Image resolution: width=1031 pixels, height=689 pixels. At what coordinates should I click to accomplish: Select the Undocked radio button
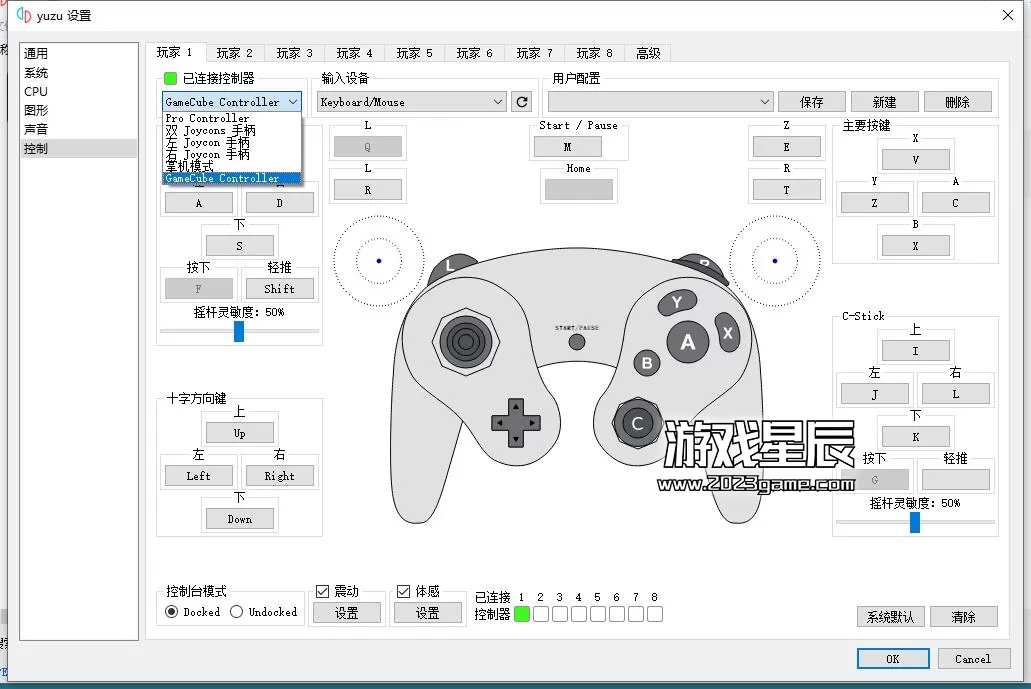click(x=237, y=612)
